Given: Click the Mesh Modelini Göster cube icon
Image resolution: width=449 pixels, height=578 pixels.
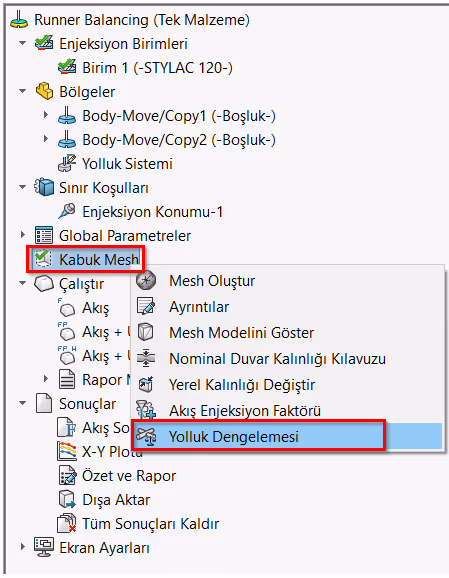Looking at the screenshot, I should pyautogui.click(x=145, y=332).
